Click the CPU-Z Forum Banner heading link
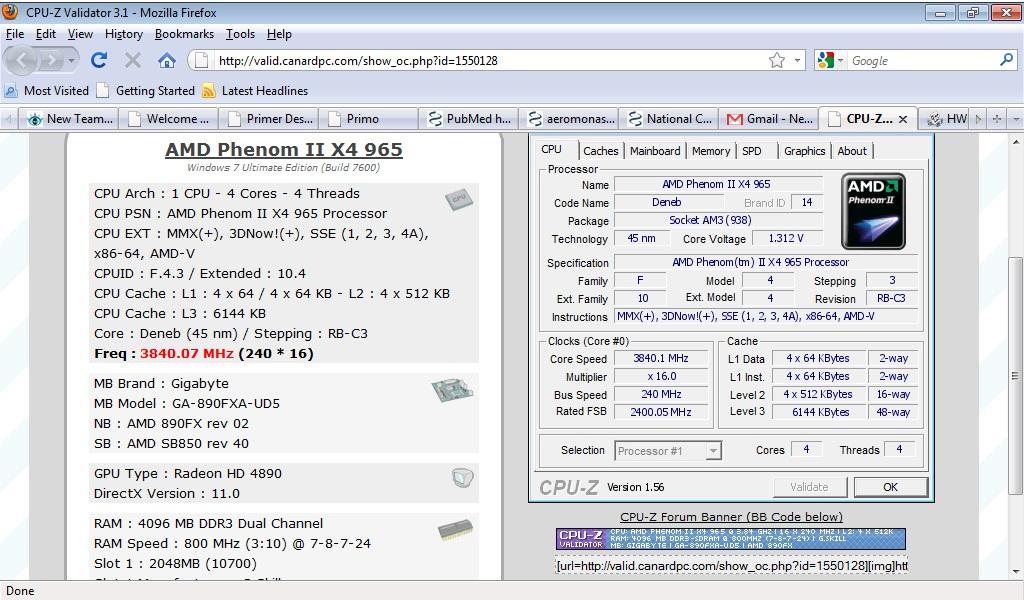1024x600 pixels. click(731, 517)
